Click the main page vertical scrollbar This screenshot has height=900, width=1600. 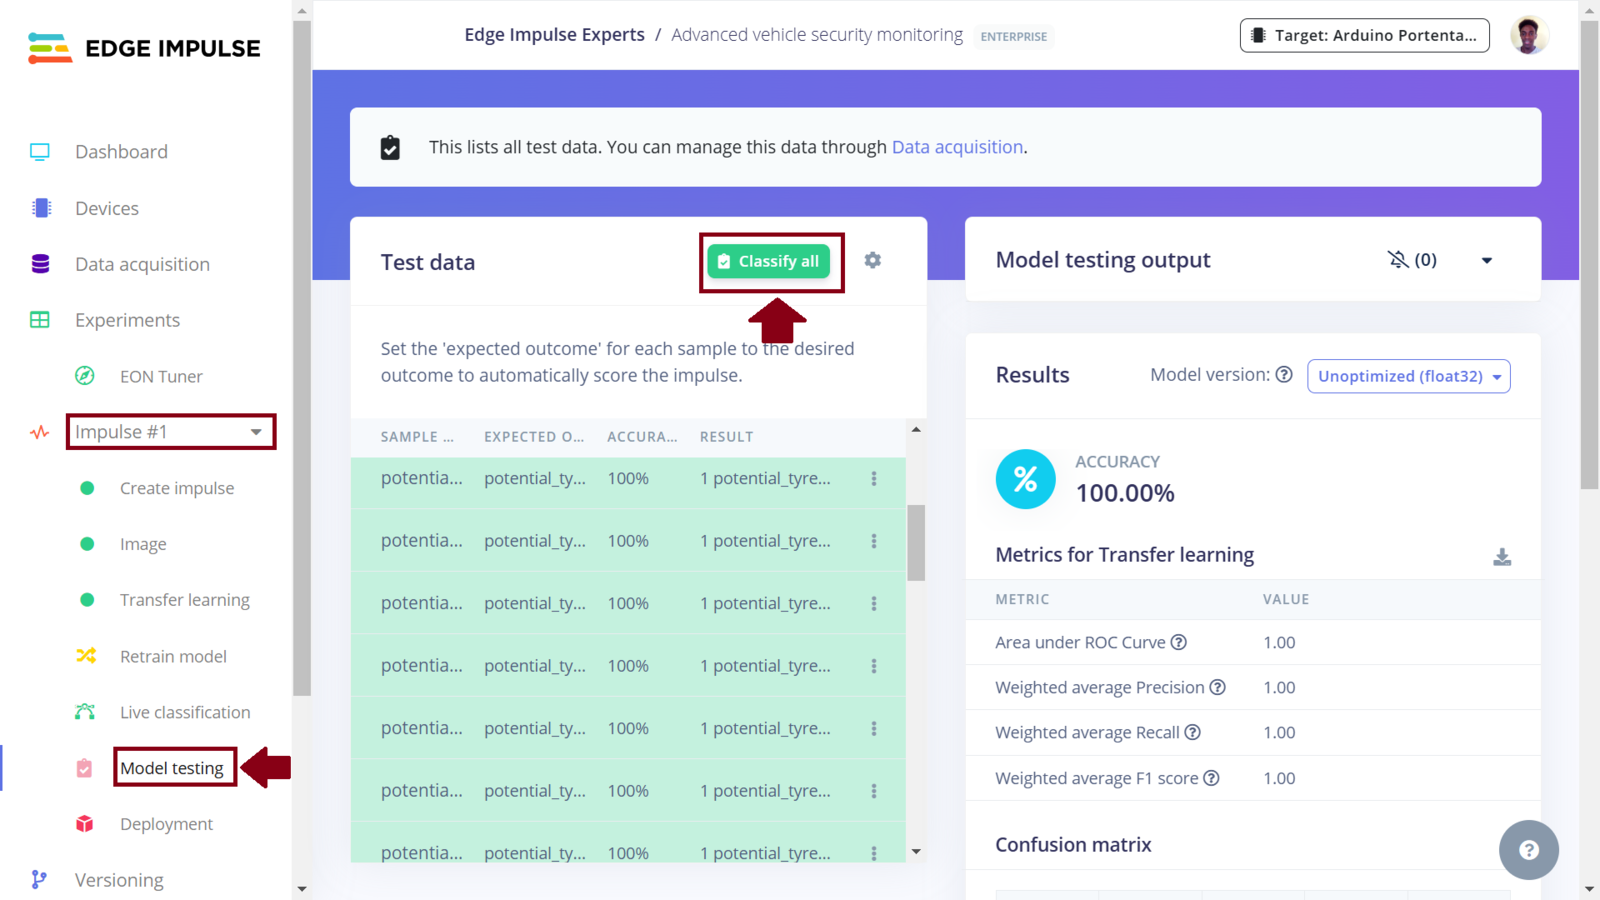pos(1590,255)
